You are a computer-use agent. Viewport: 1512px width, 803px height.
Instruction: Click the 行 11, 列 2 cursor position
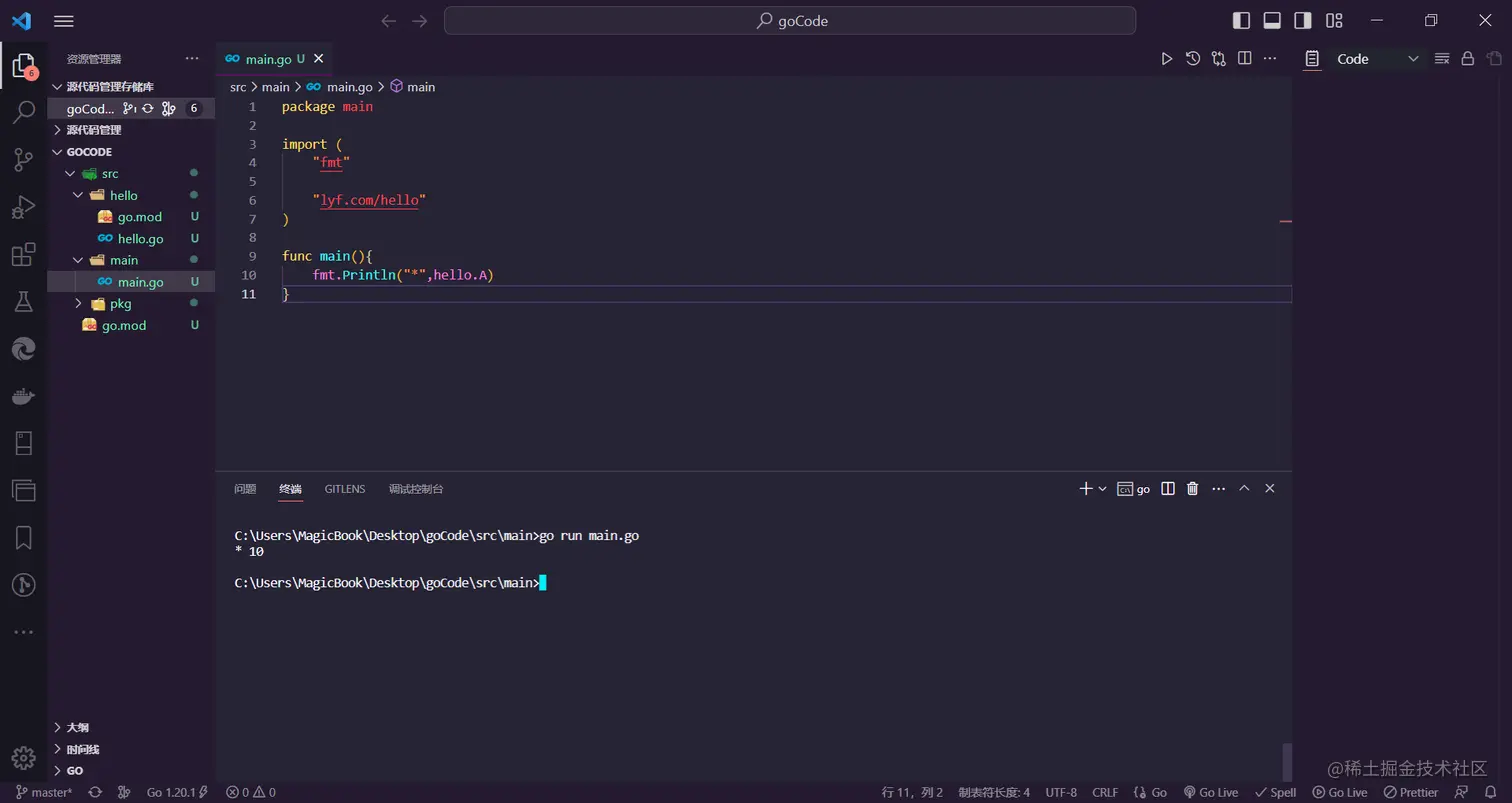[912, 792]
